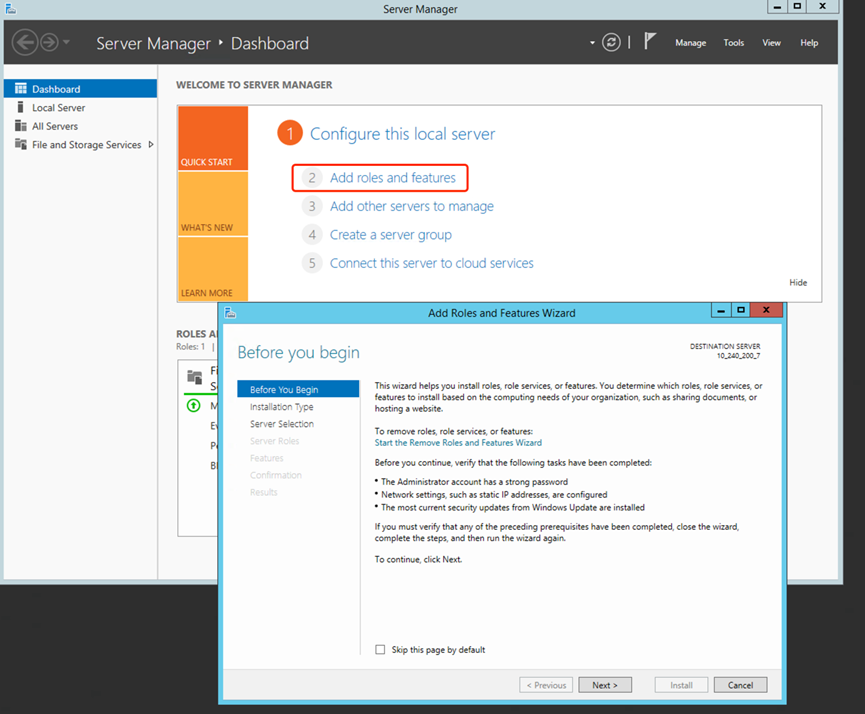Cancel the Add Roles and Features Wizard
865x714 pixels.
[740, 685]
